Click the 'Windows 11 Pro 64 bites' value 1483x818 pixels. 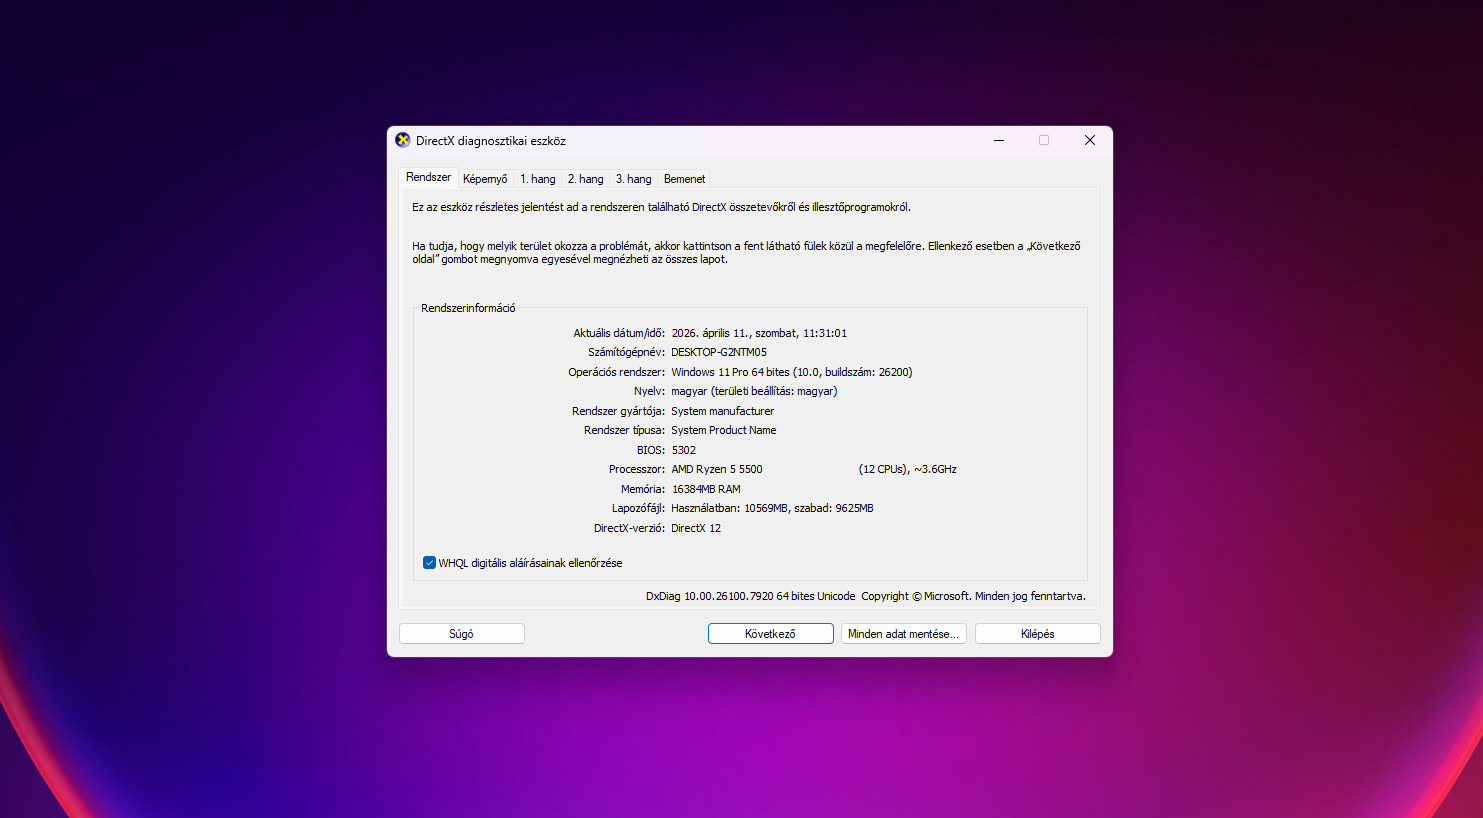tap(730, 372)
